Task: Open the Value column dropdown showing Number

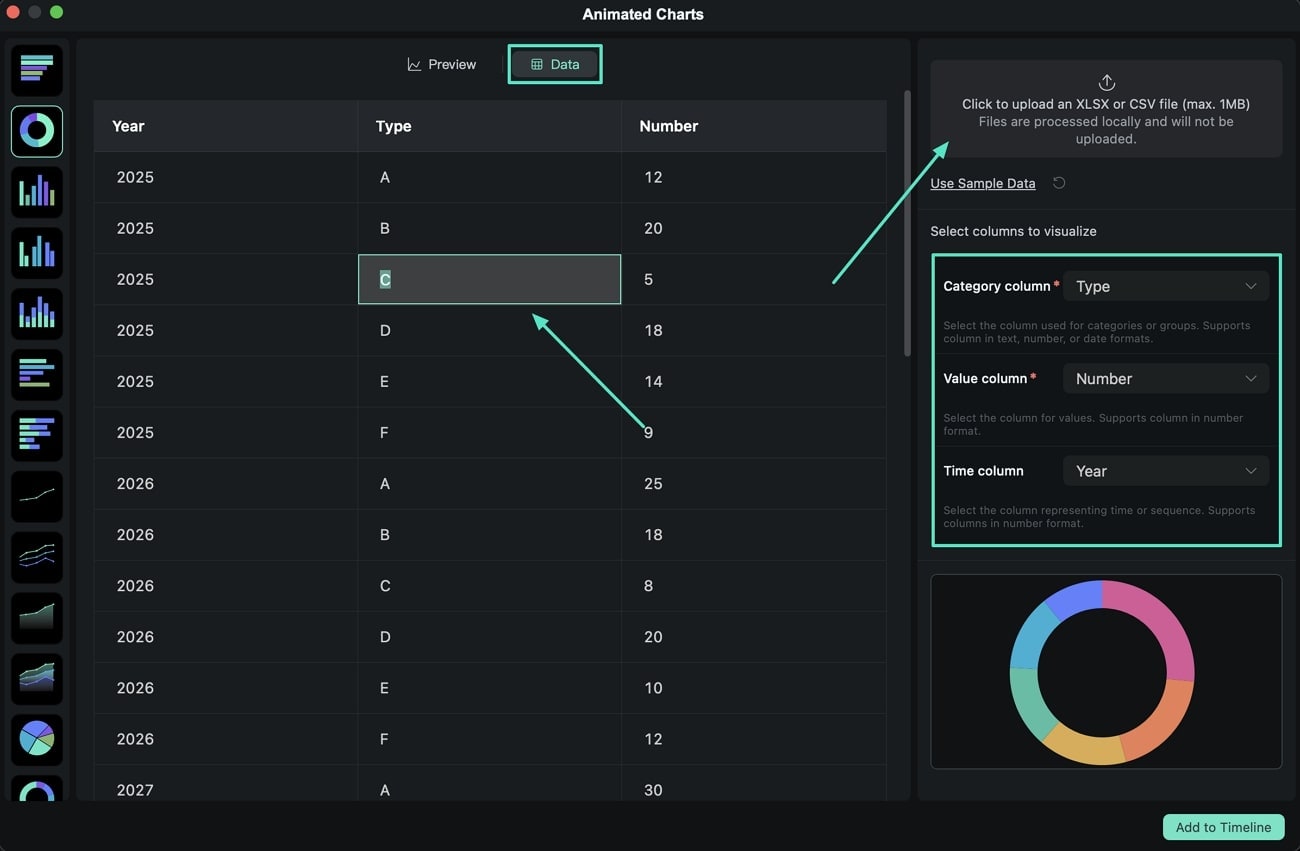Action: (1165, 378)
